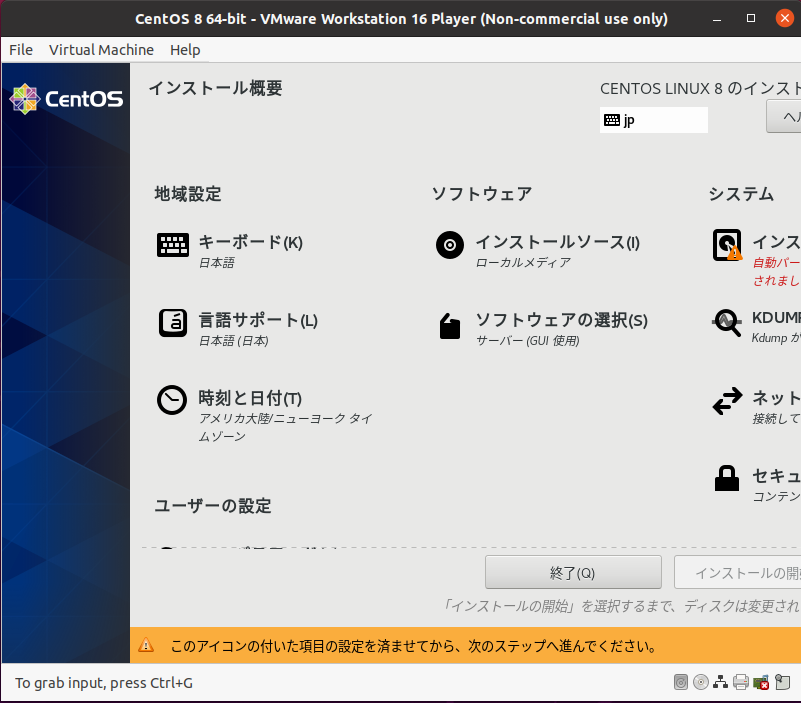Open security policy padlock icon

click(727, 478)
